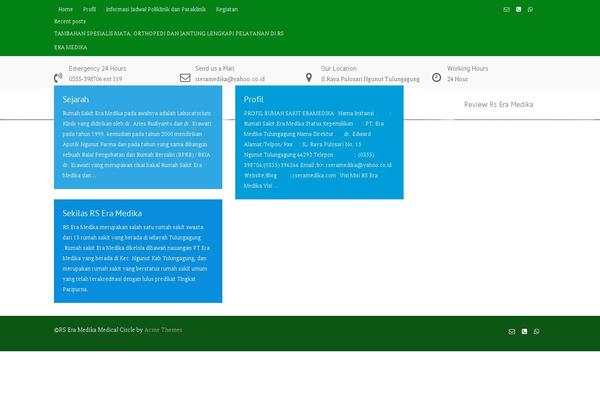Image resolution: width=600 pixels, height=400 pixels.
Task: Click the Jl Raya Pulosari Ngunut Tulungagung address
Action: (x=370, y=79)
